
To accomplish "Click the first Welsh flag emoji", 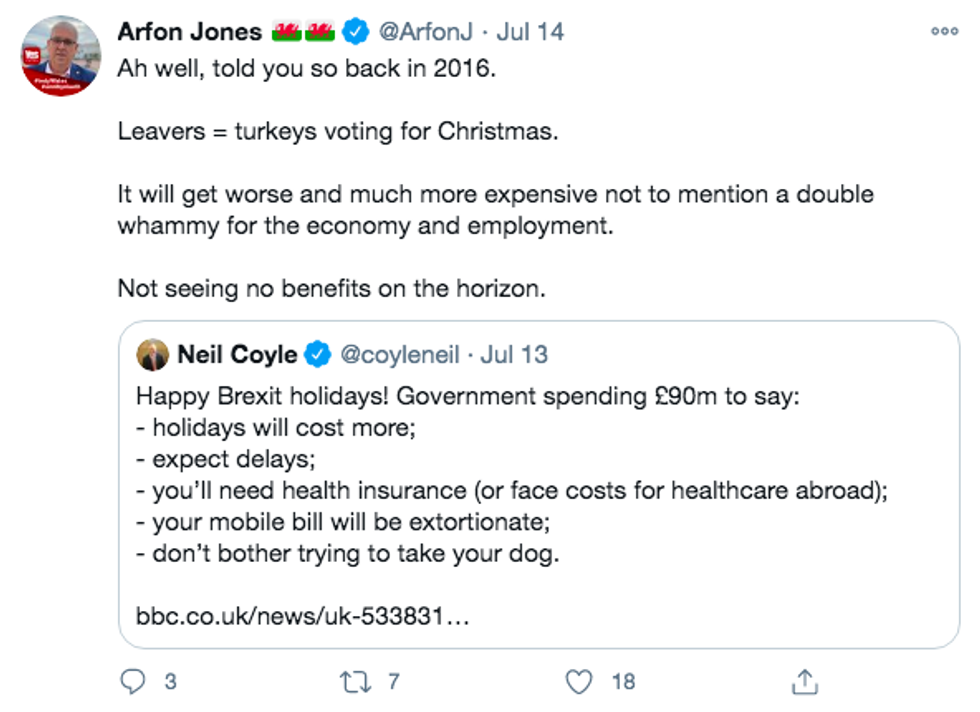I will (x=288, y=32).
